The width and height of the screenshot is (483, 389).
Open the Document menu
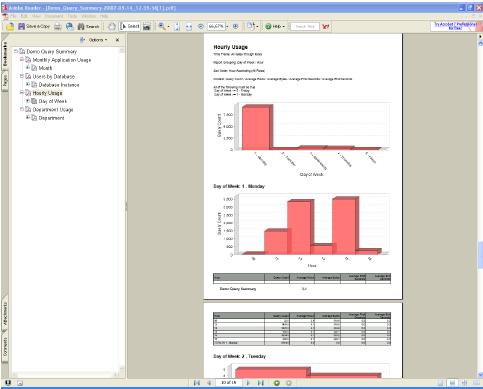[x=54, y=16]
